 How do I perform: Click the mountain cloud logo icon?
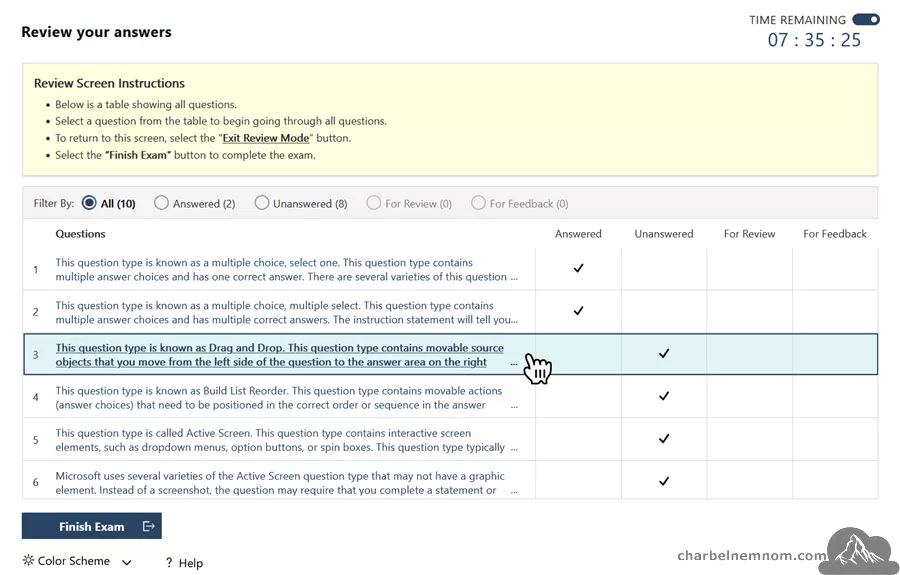[x=861, y=551]
